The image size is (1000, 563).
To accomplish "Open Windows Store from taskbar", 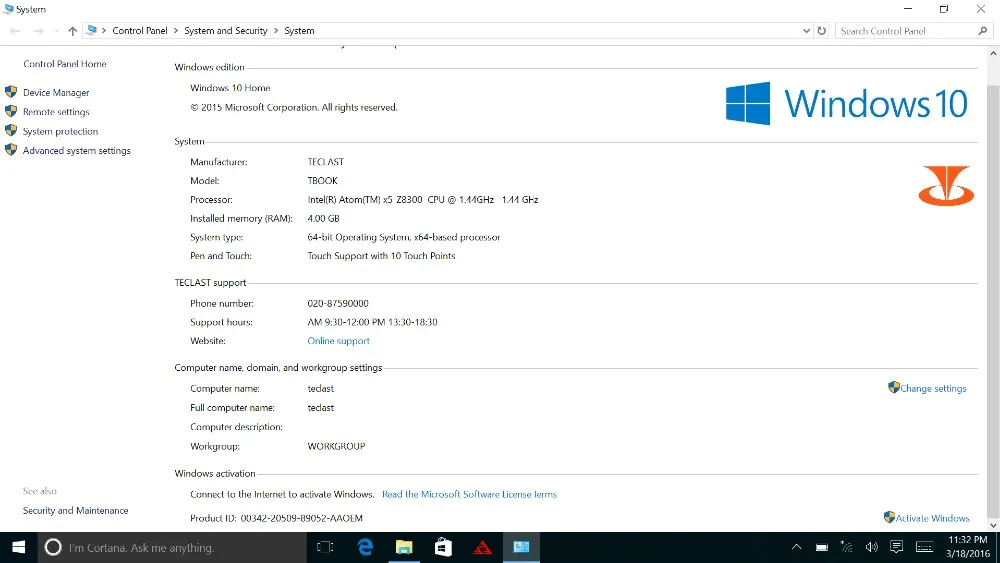I will tap(443, 547).
